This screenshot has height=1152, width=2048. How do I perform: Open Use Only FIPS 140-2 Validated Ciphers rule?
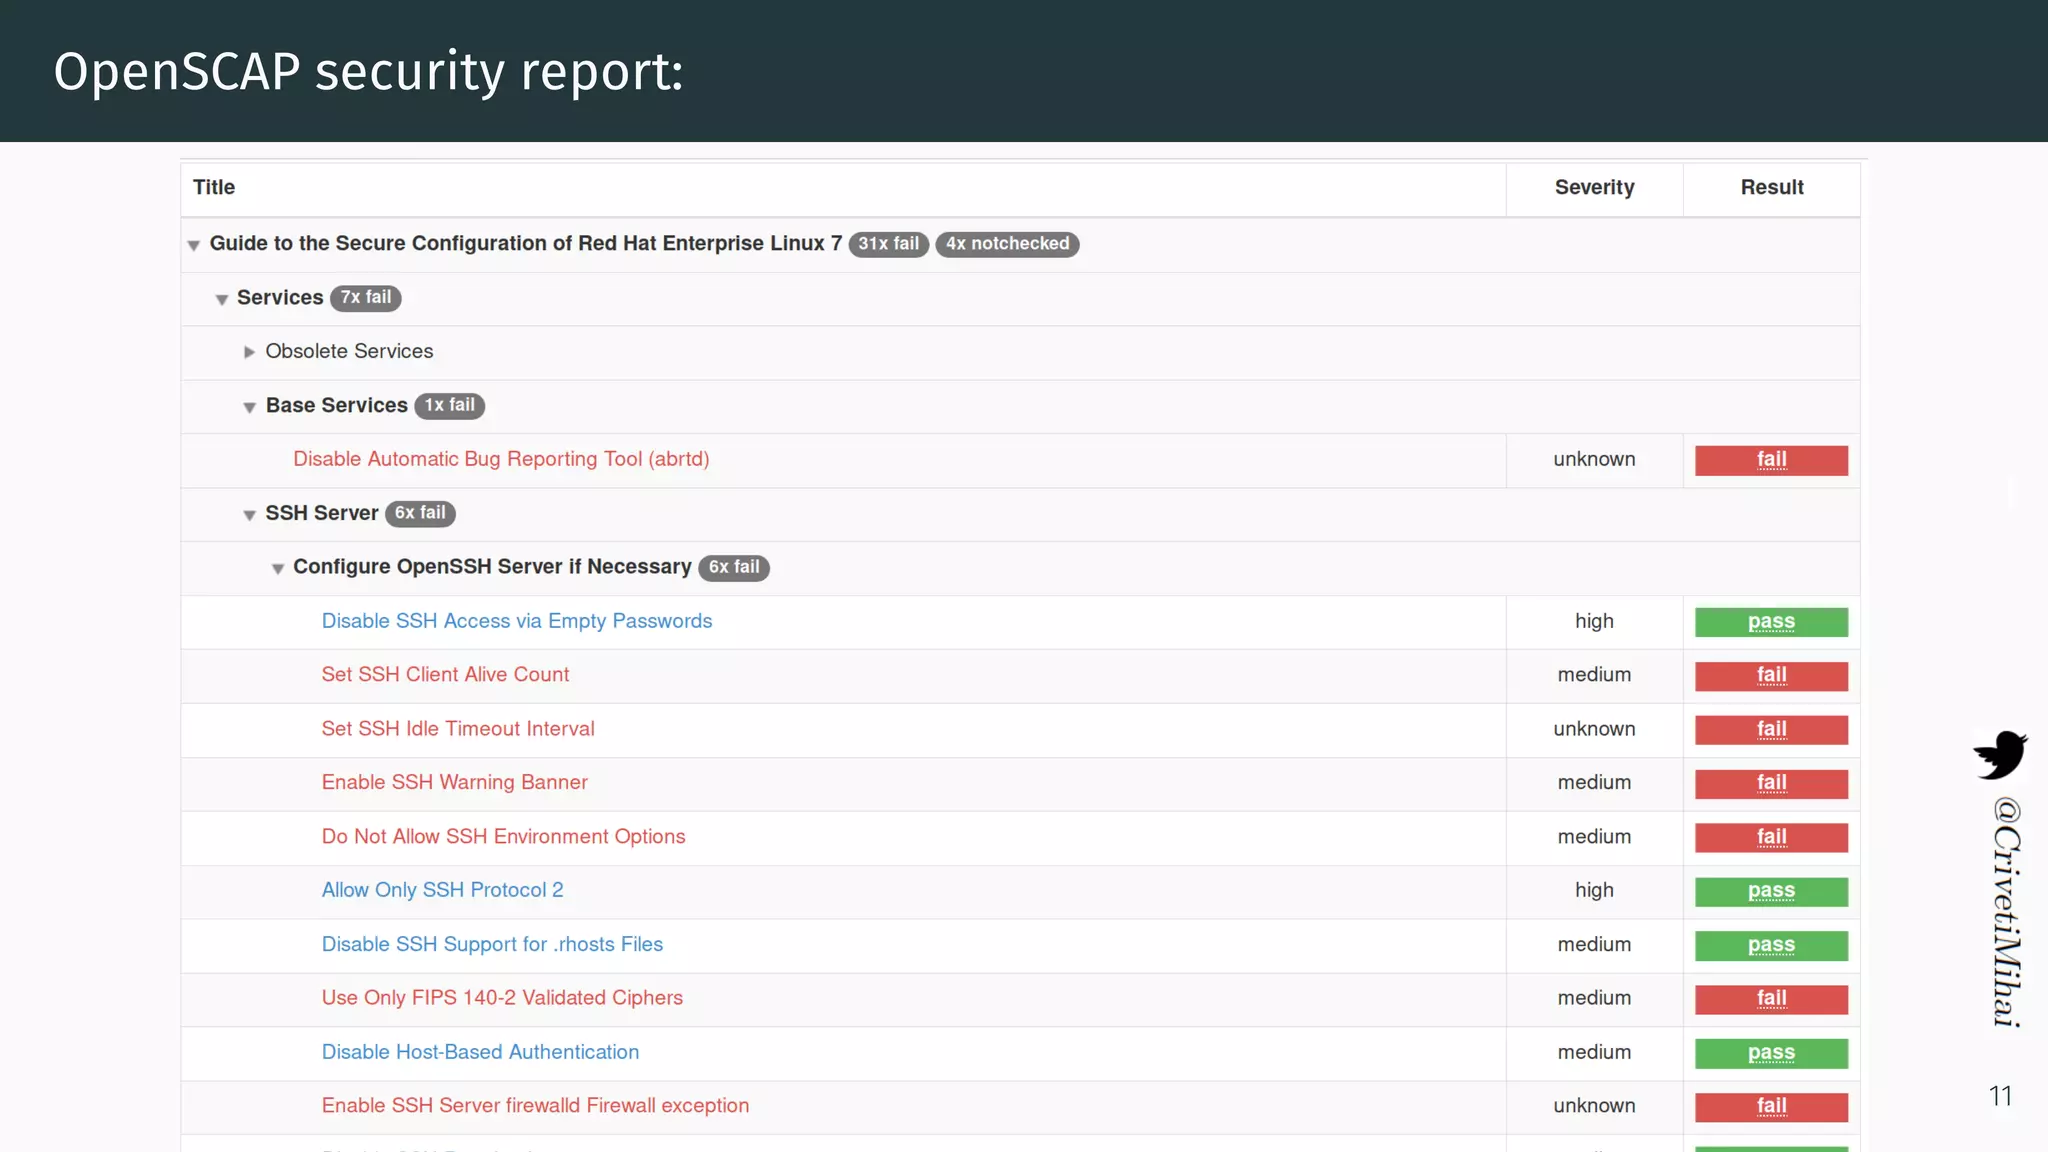(x=502, y=998)
